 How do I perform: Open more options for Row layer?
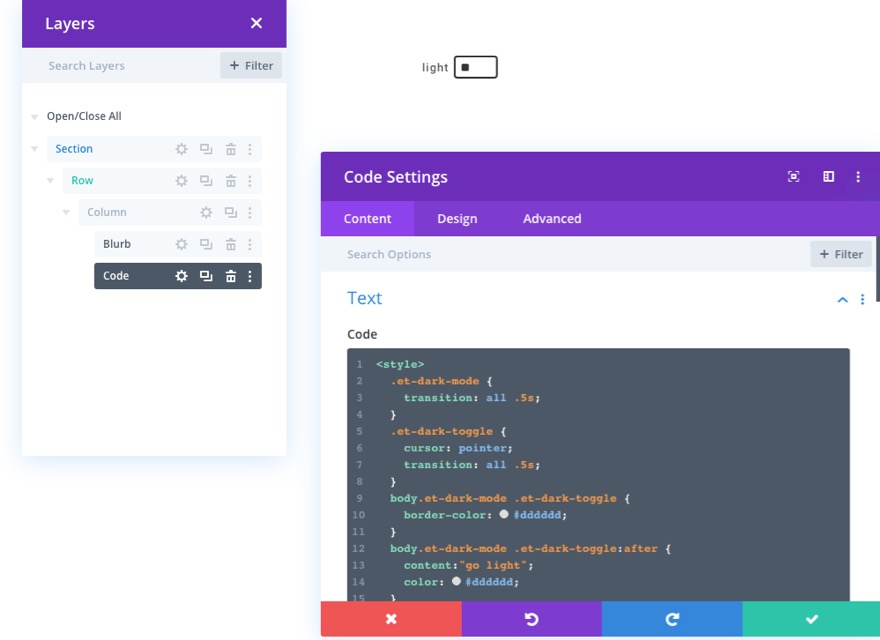click(x=250, y=181)
